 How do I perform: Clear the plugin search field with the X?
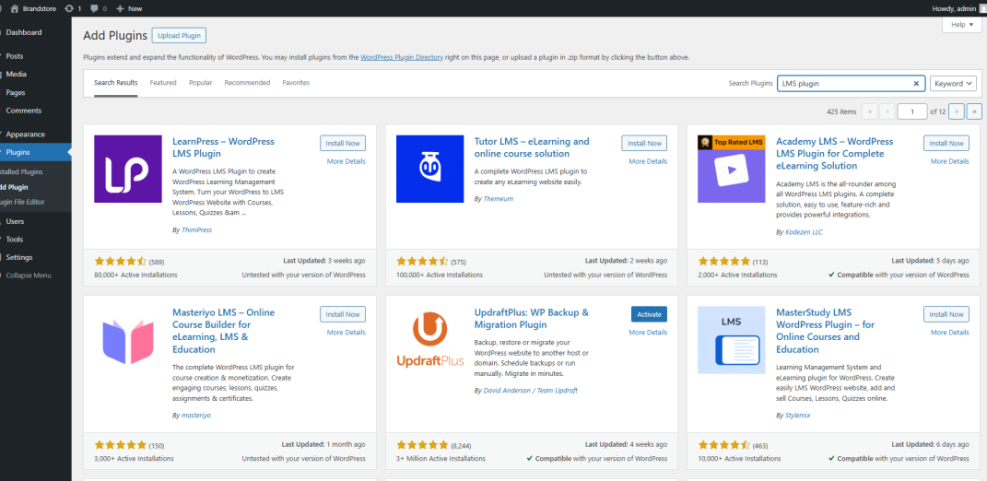tap(916, 83)
